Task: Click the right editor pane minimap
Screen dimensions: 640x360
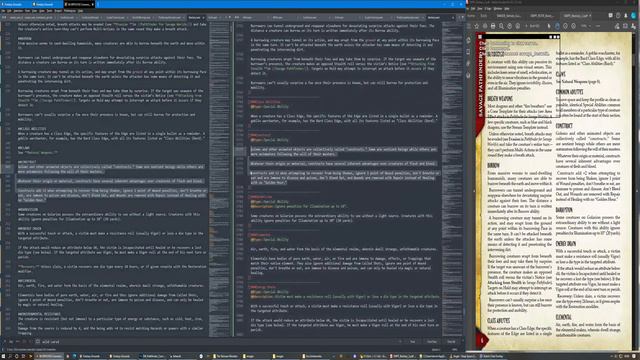Action: coord(452,179)
